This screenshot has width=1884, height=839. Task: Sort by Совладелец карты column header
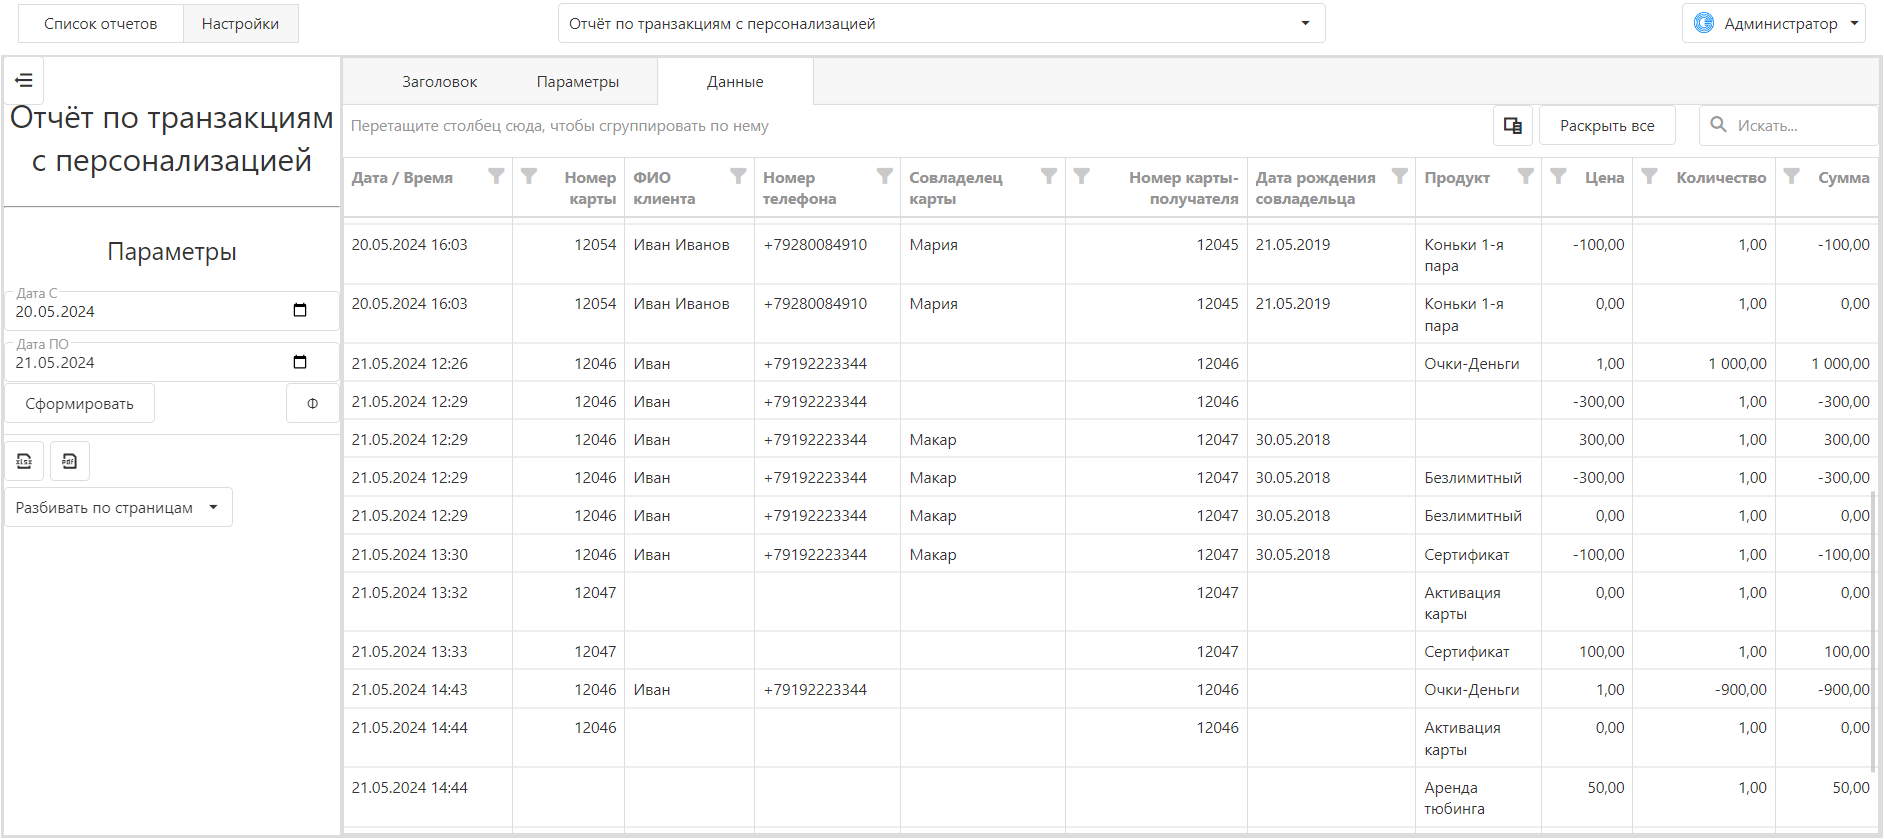click(955, 188)
